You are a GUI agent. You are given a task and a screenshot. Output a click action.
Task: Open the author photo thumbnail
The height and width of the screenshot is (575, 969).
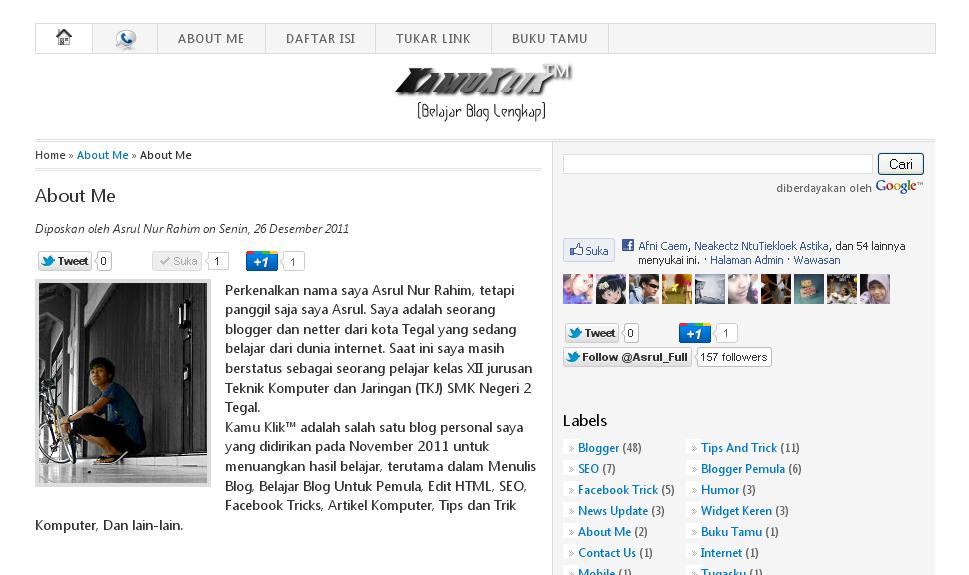click(123, 383)
